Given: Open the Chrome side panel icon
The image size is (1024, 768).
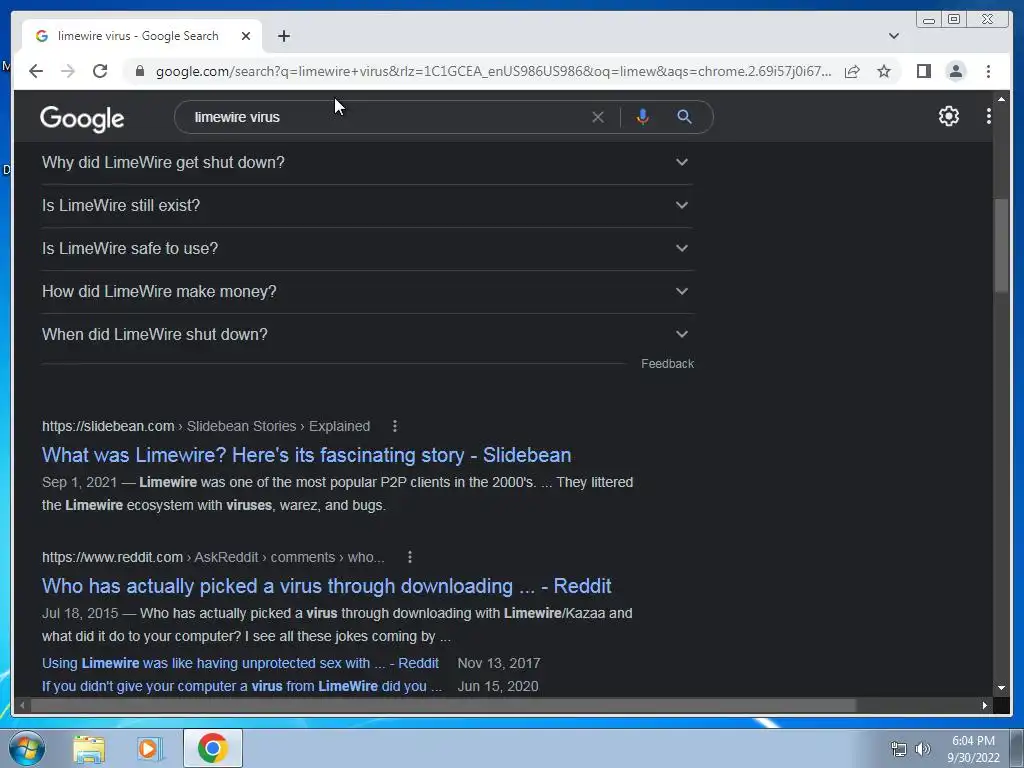Looking at the screenshot, I should [923, 71].
